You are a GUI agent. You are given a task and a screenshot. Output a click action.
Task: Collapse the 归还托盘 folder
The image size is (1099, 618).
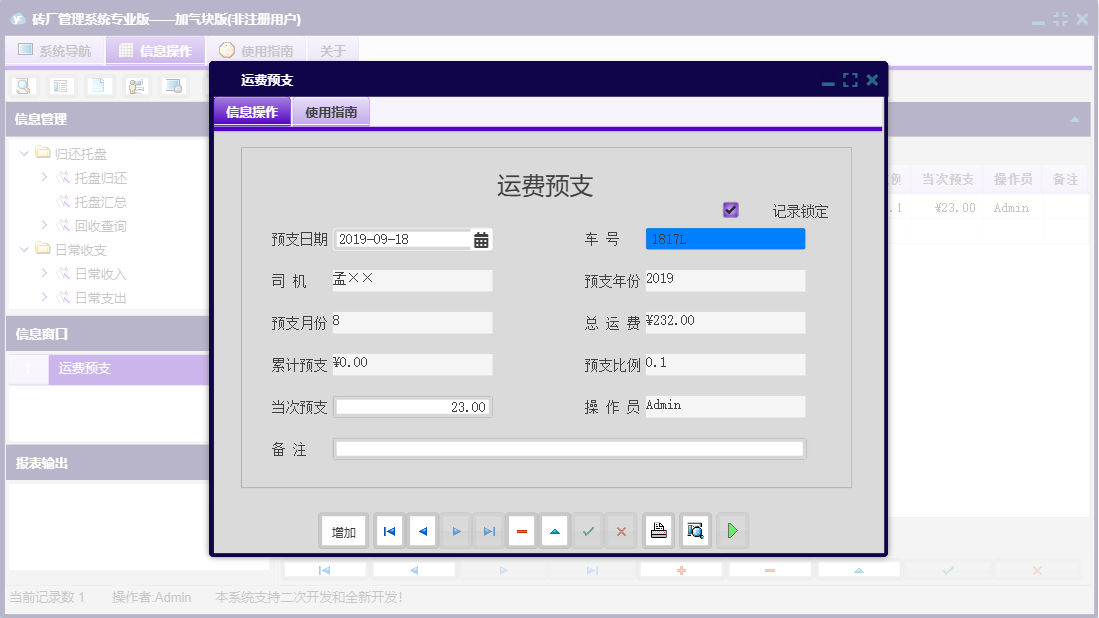tap(23, 153)
